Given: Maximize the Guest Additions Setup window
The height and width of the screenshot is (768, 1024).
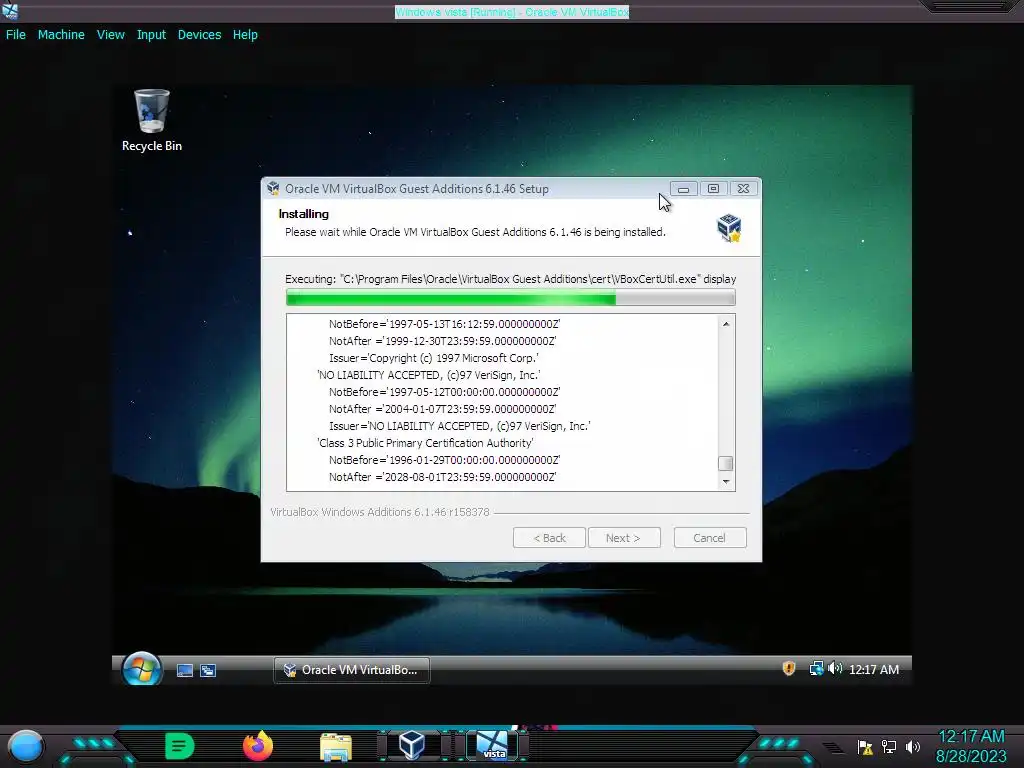Looking at the screenshot, I should (713, 189).
